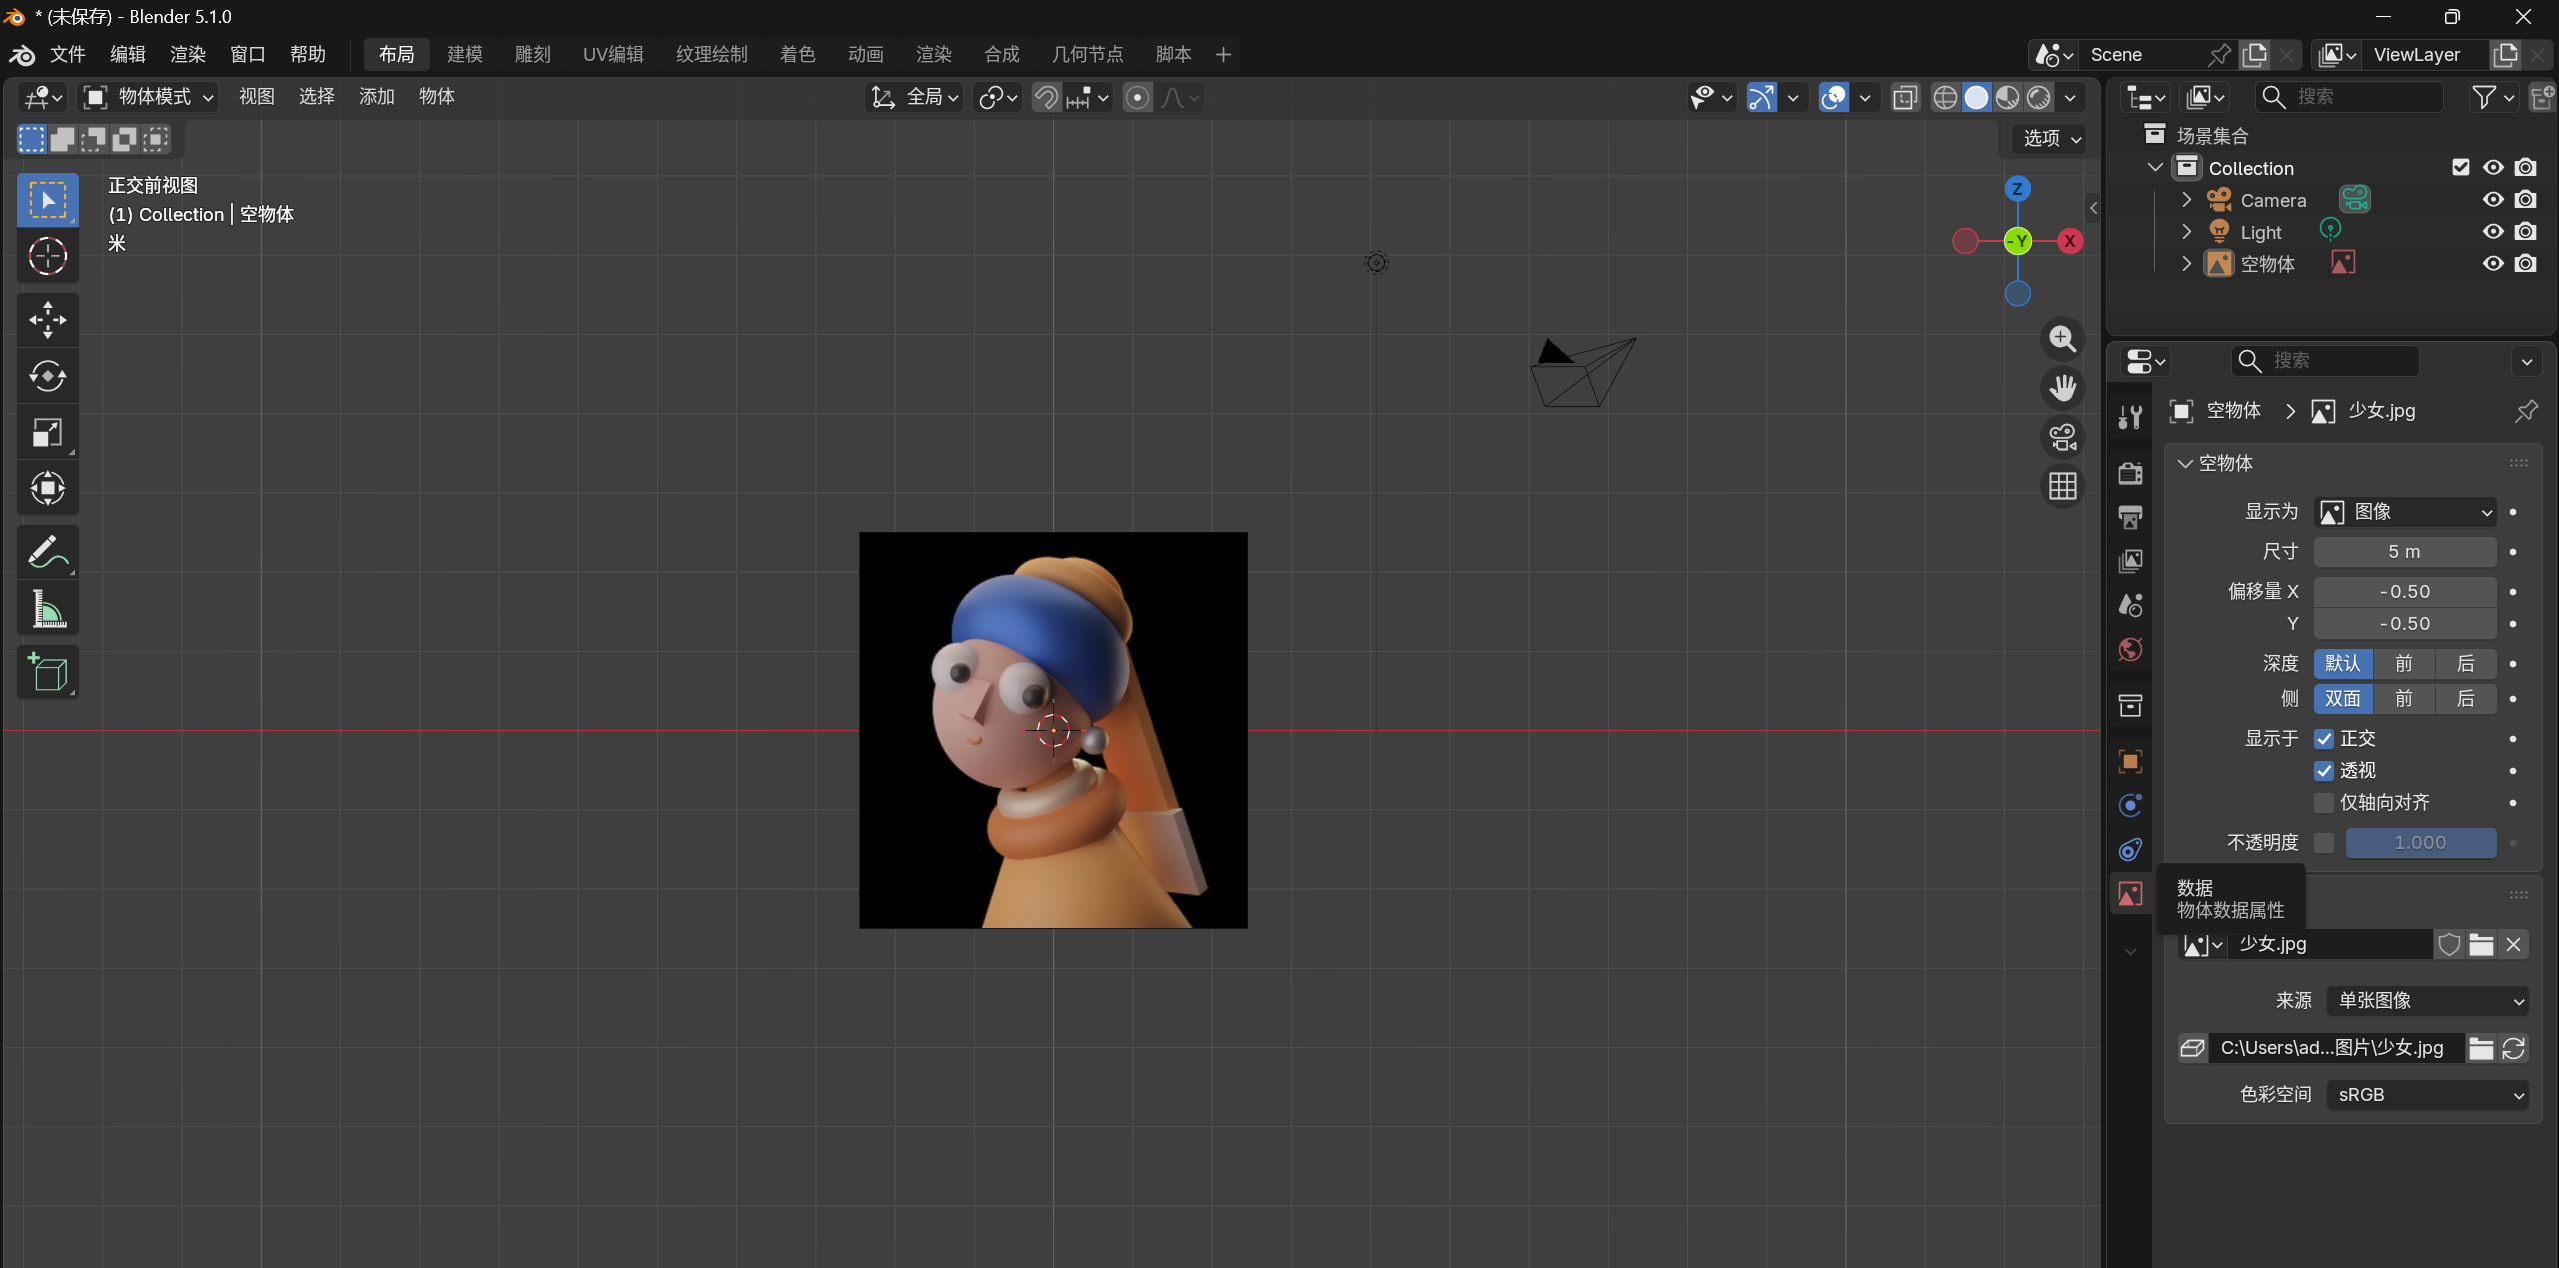Hide the Light object in outliner
The width and height of the screenshot is (2559, 1268).
[x=2493, y=232]
